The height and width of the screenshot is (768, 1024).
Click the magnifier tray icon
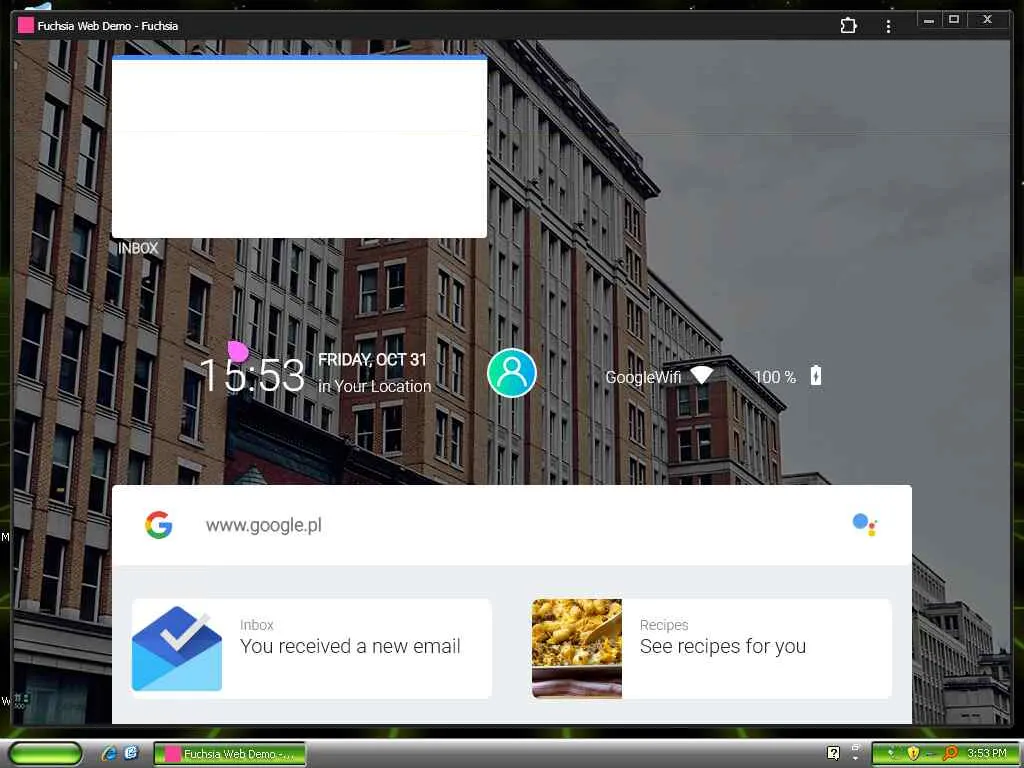950,753
